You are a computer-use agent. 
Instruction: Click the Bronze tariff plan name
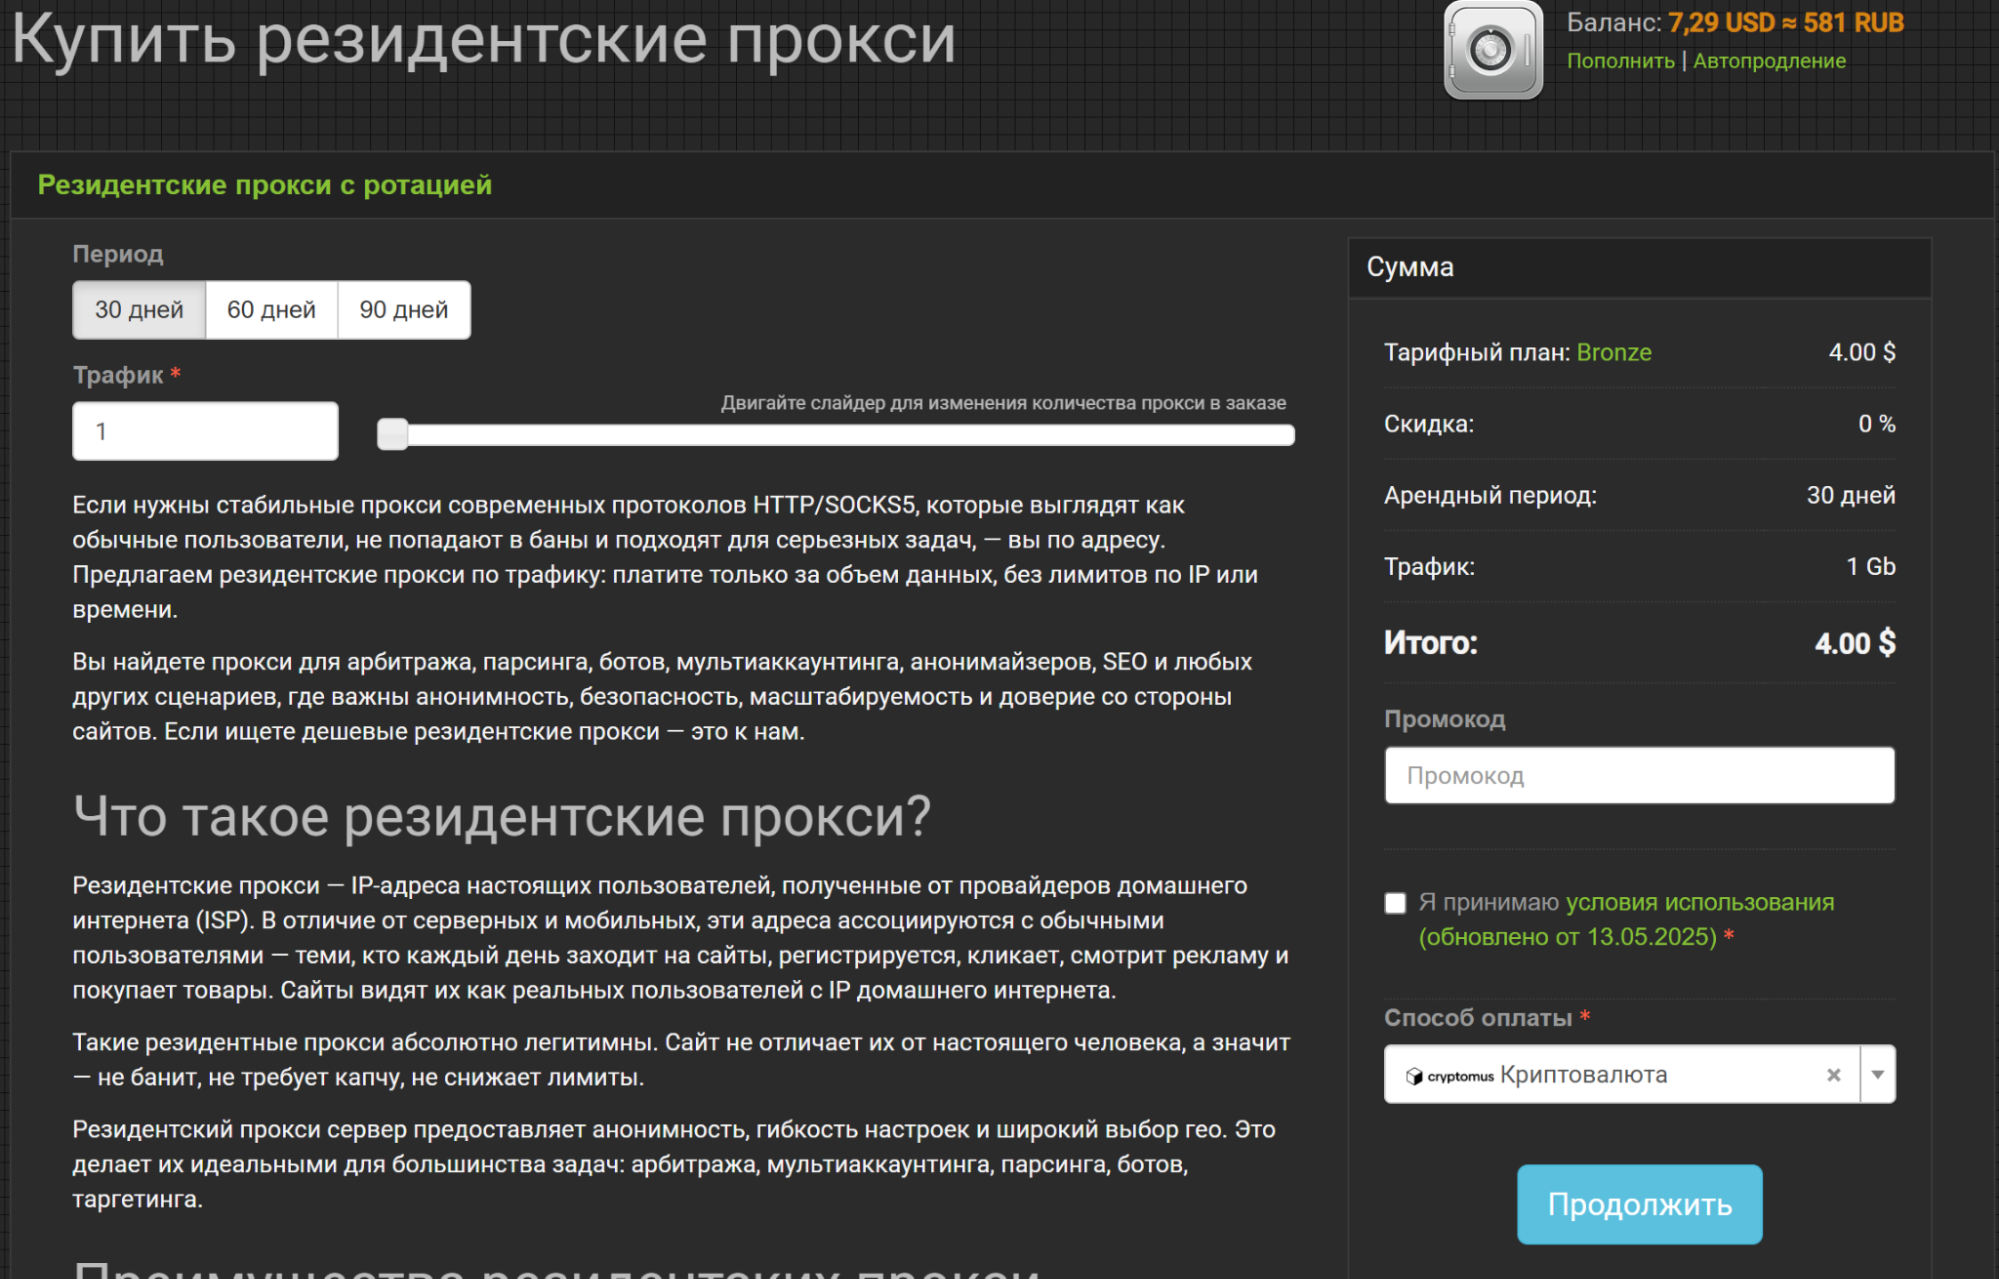[1614, 352]
